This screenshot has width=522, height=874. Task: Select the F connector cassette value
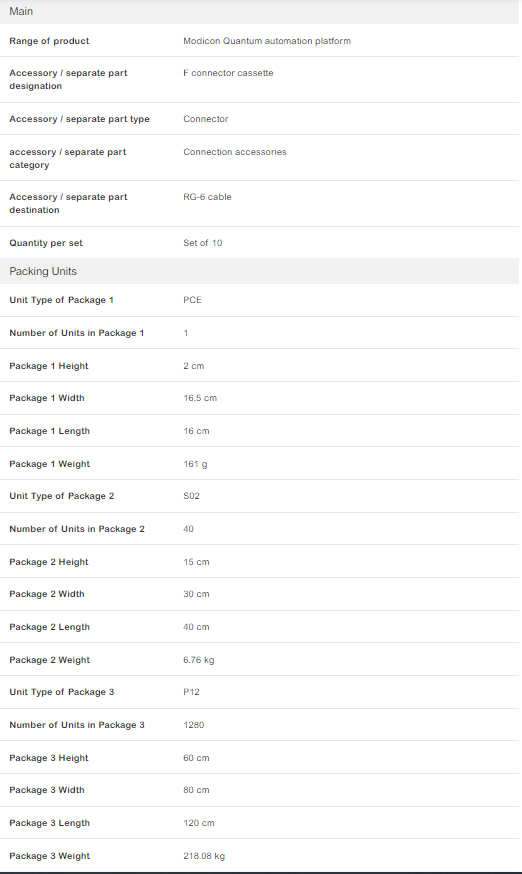pos(228,73)
